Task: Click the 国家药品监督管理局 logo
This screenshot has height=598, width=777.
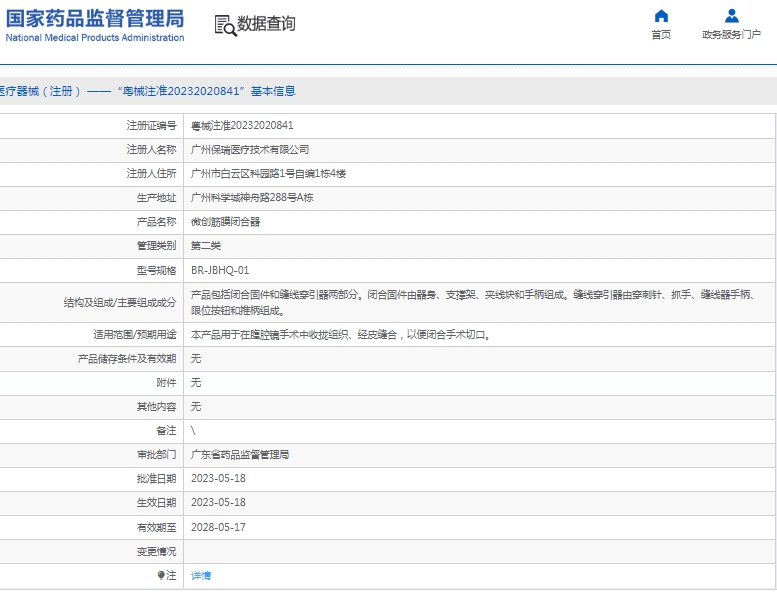Action: click(95, 19)
